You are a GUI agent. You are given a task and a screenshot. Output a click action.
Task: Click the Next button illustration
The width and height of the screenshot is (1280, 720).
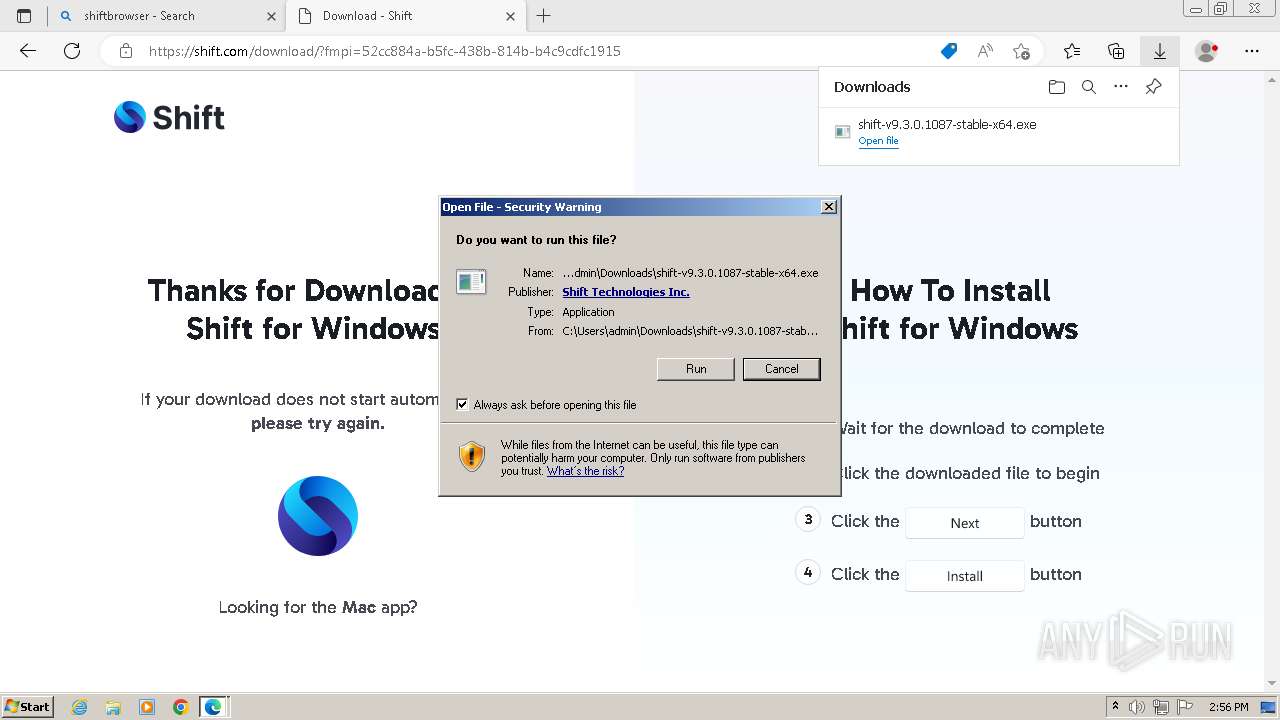[x=965, y=523]
